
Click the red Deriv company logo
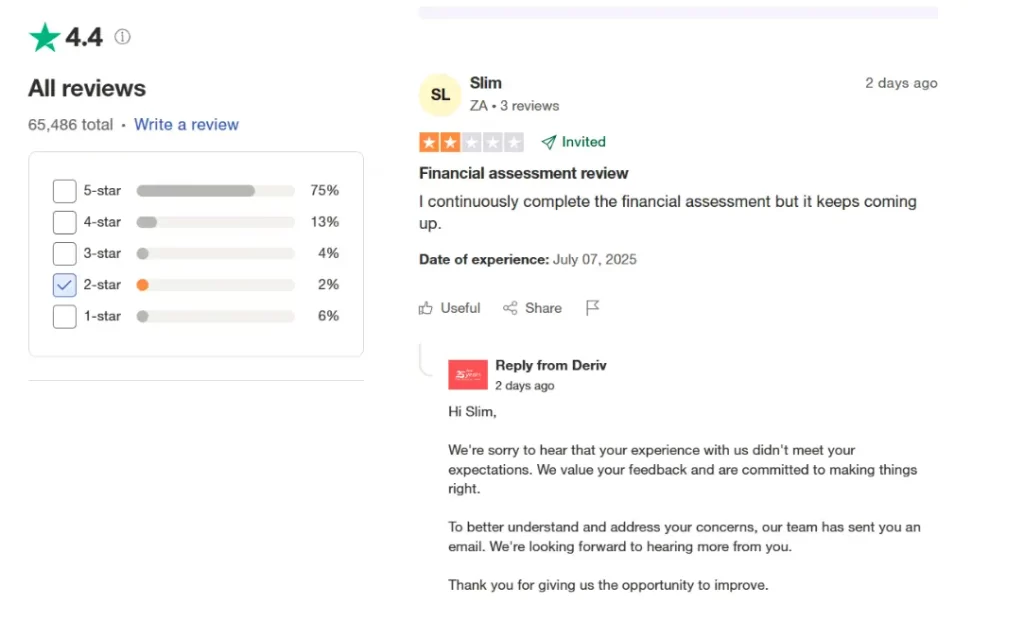tap(468, 375)
